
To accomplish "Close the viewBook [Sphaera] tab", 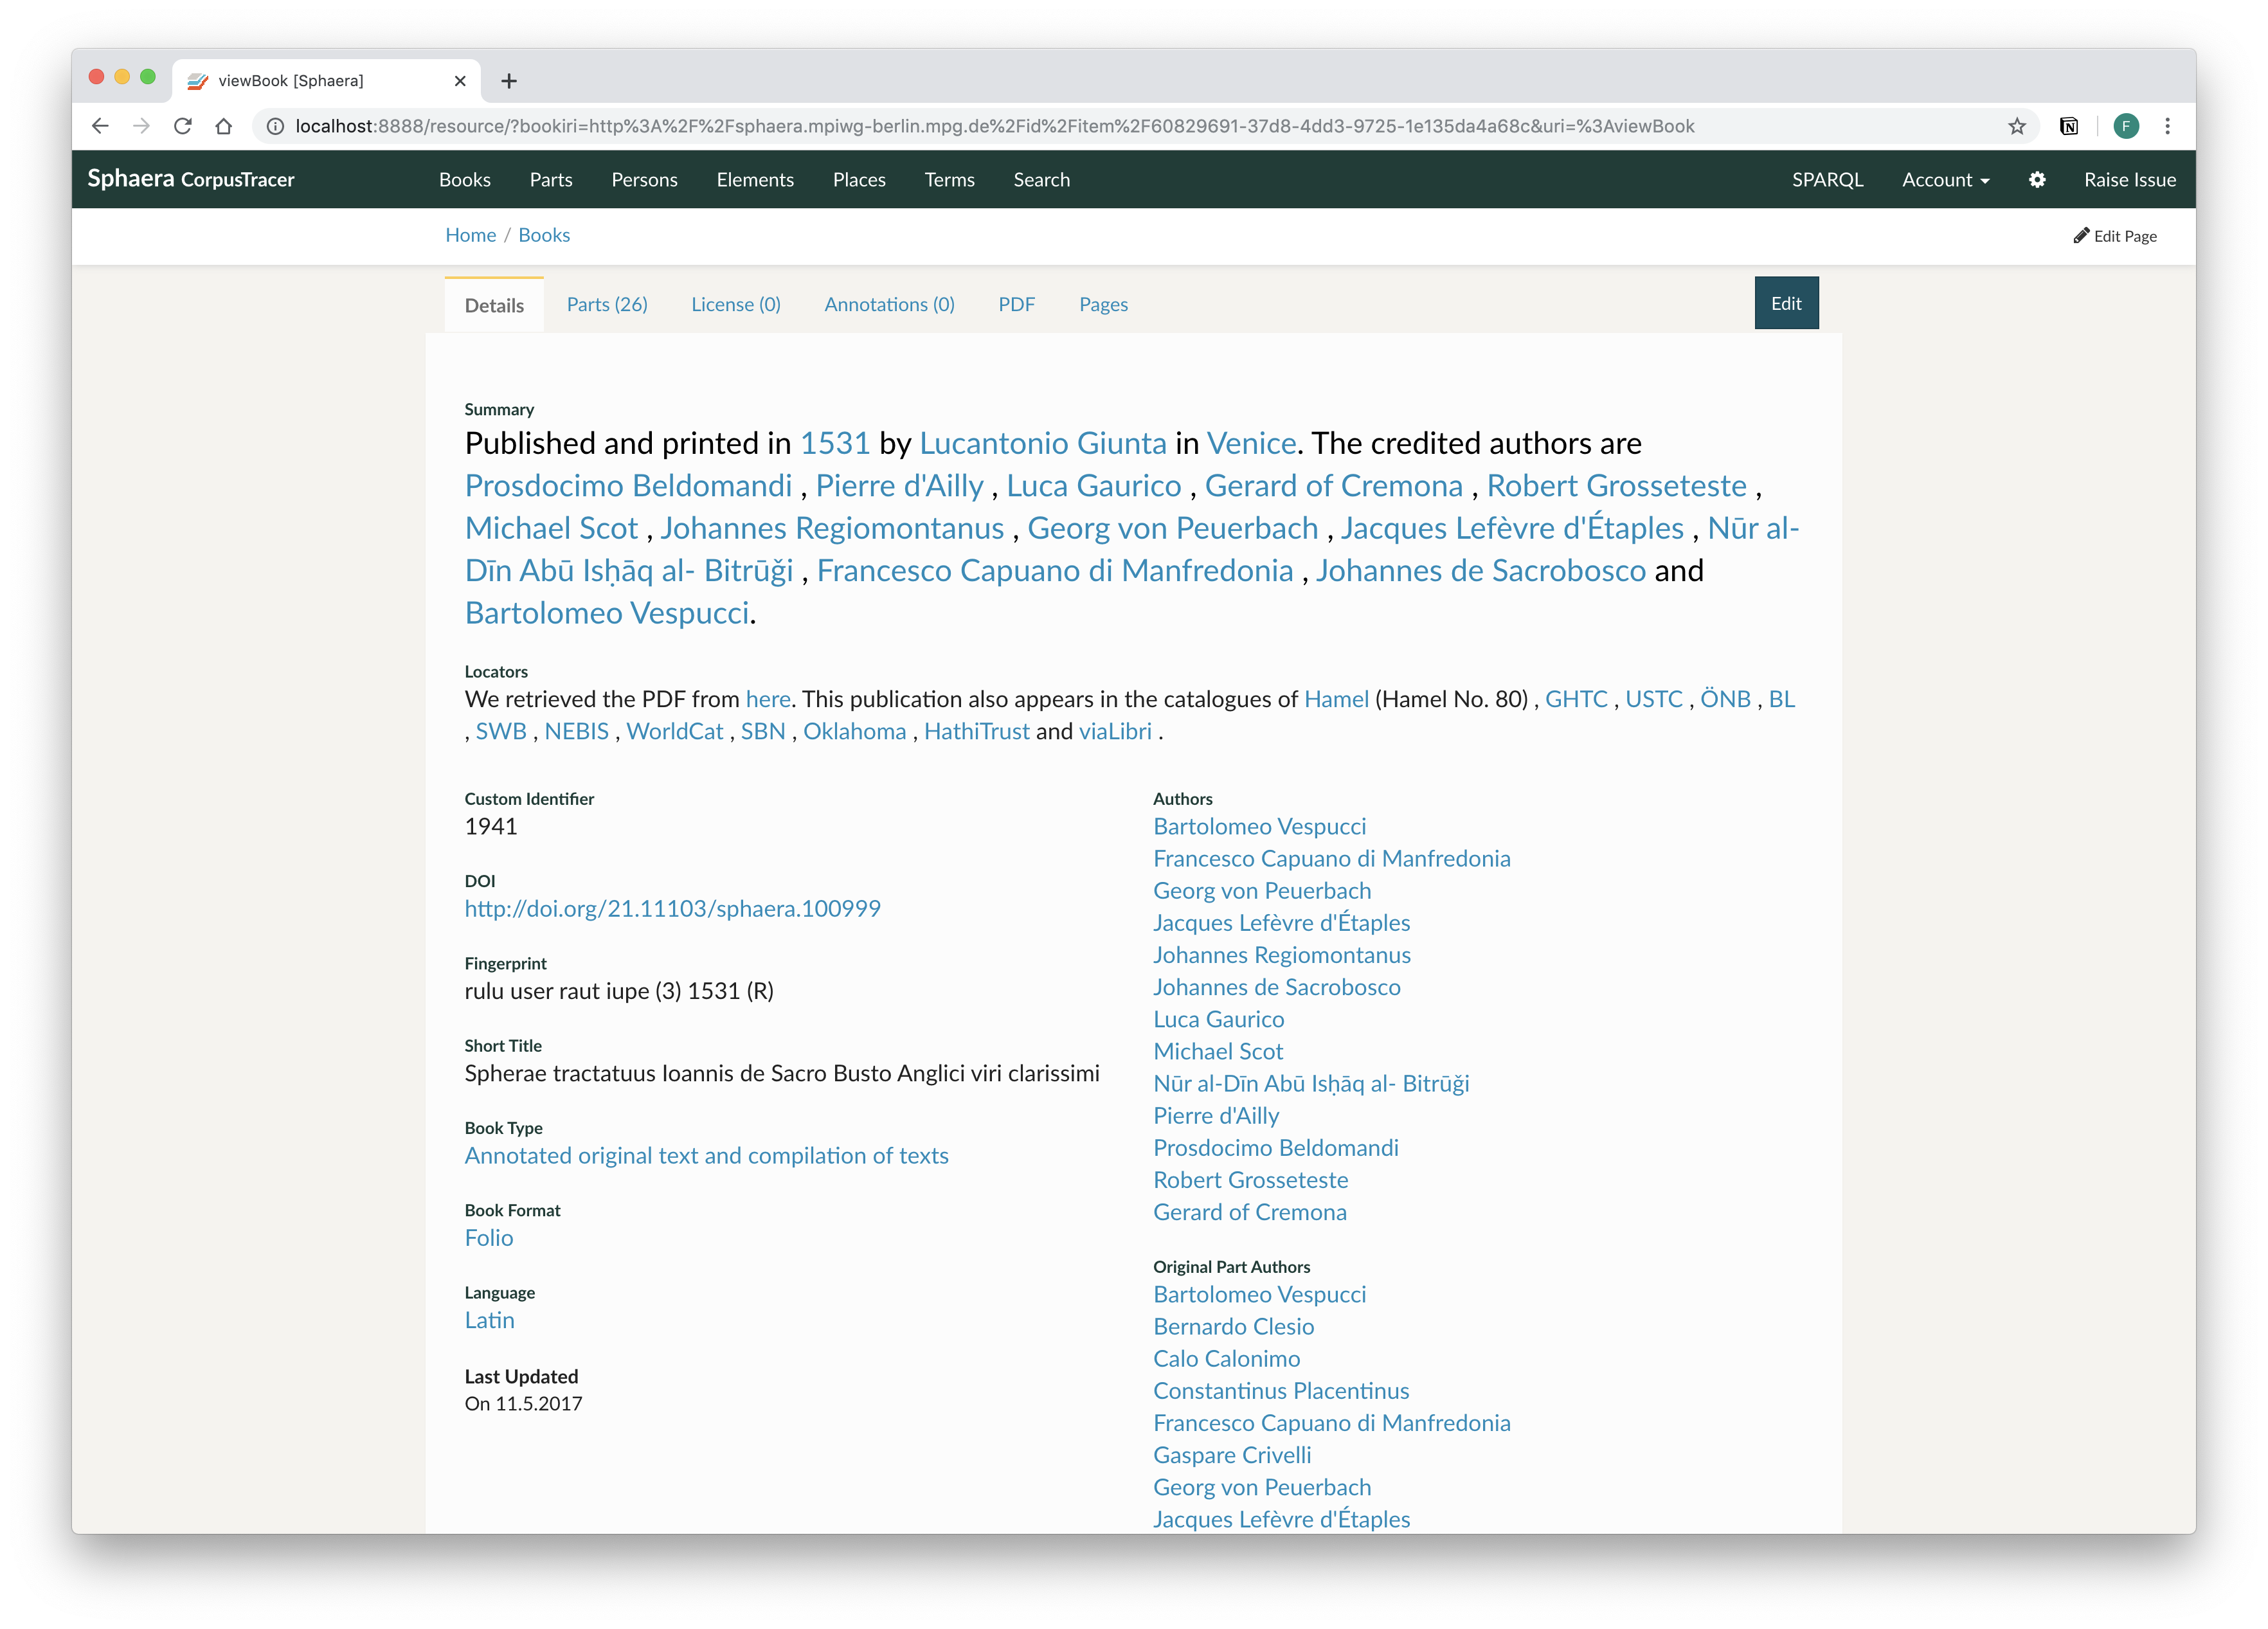I will [460, 81].
